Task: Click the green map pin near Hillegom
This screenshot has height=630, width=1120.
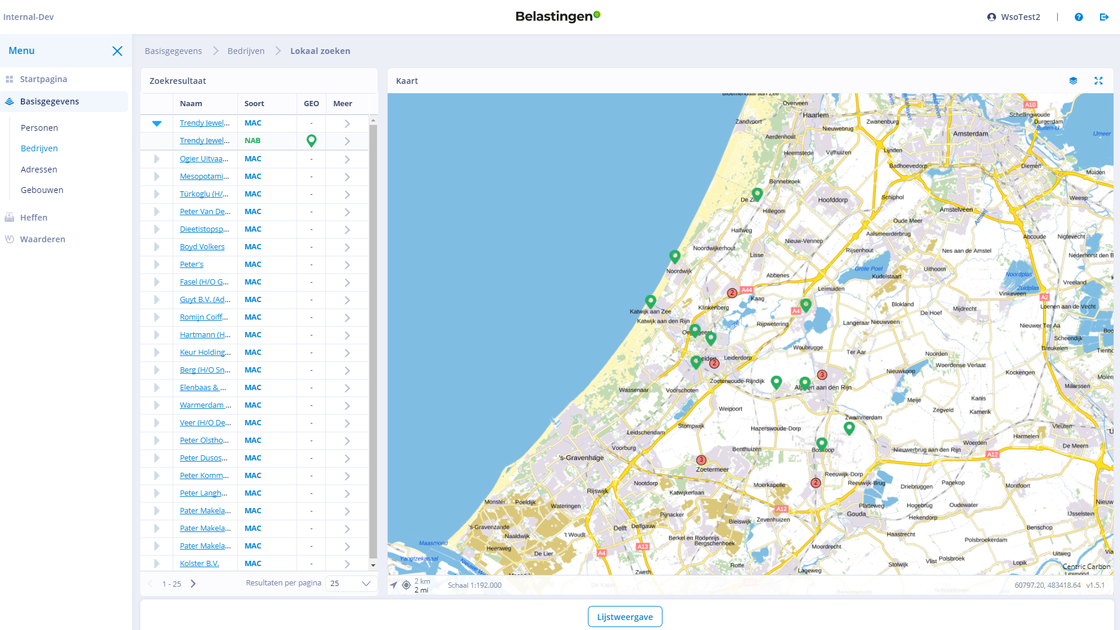Action: (757, 194)
